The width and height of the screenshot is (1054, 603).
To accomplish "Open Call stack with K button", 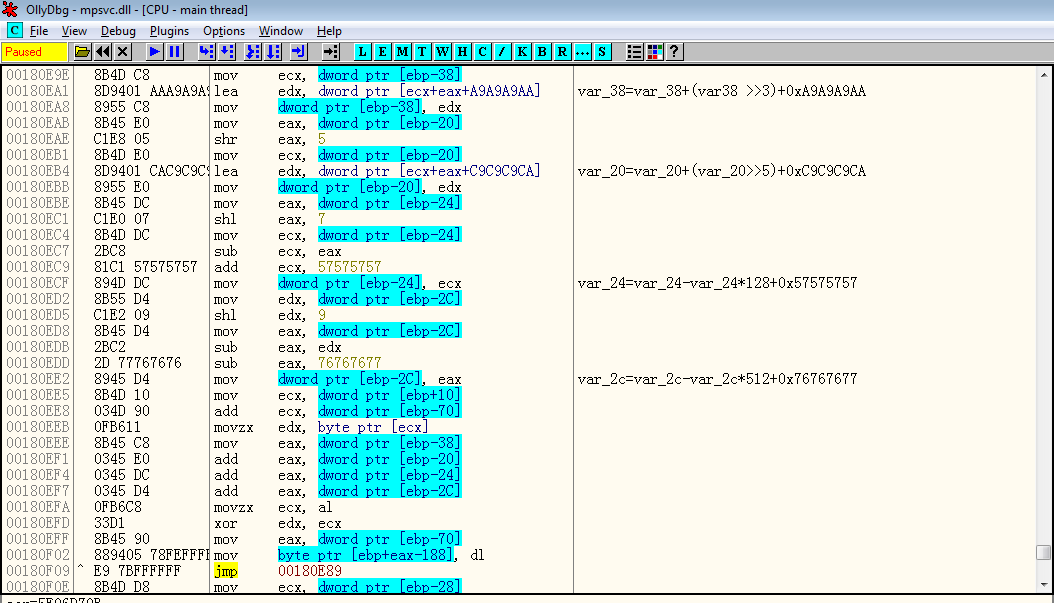I will point(523,52).
